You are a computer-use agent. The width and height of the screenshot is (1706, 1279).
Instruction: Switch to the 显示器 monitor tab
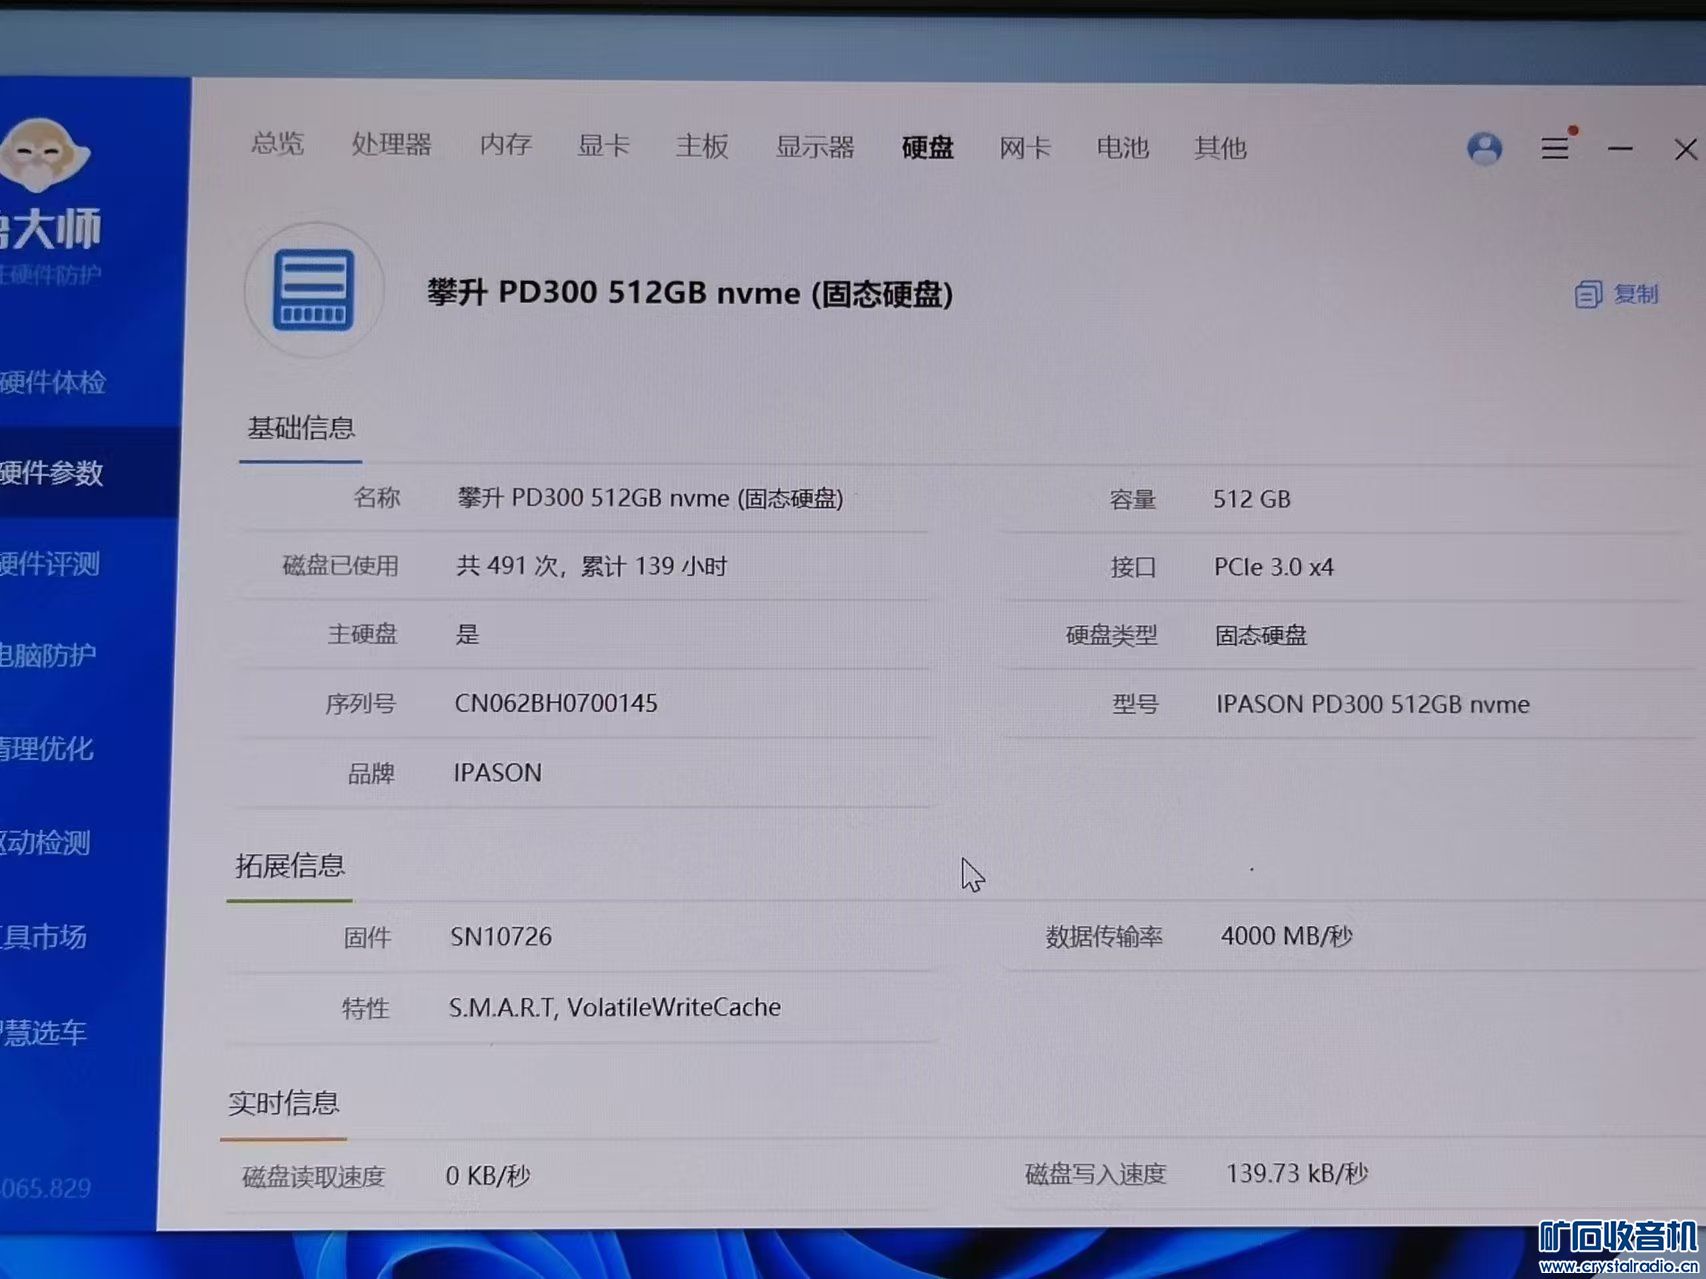[815, 147]
